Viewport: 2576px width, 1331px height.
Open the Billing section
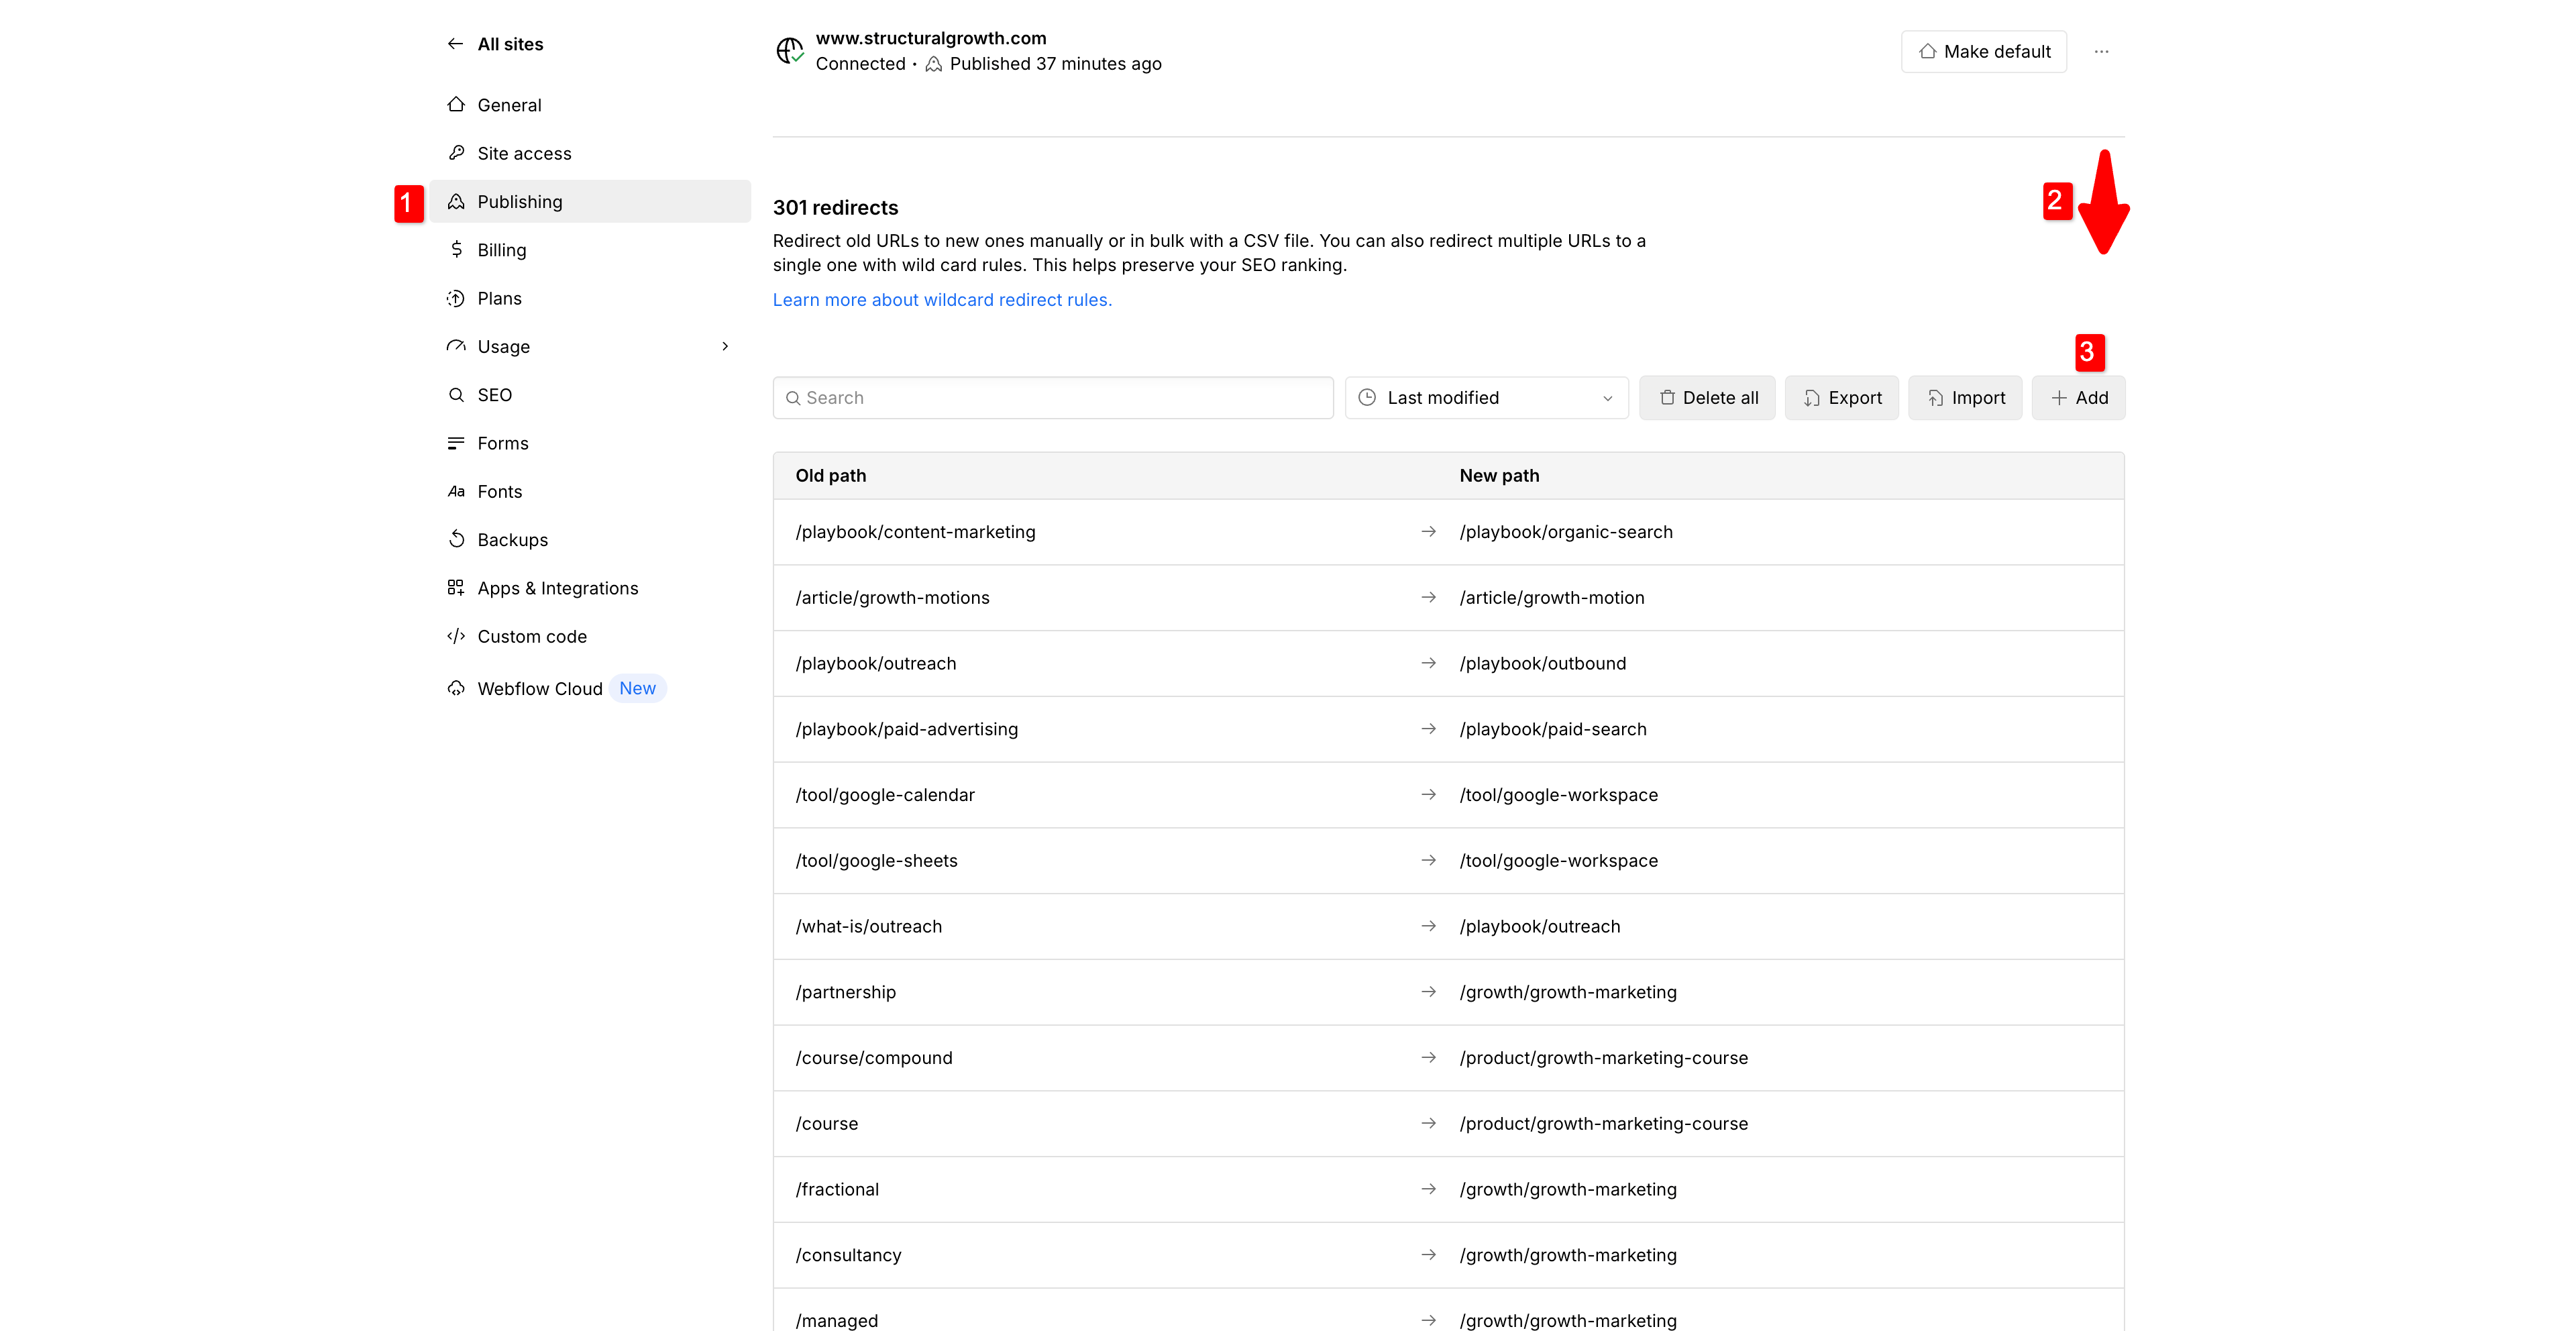tap(501, 250)
